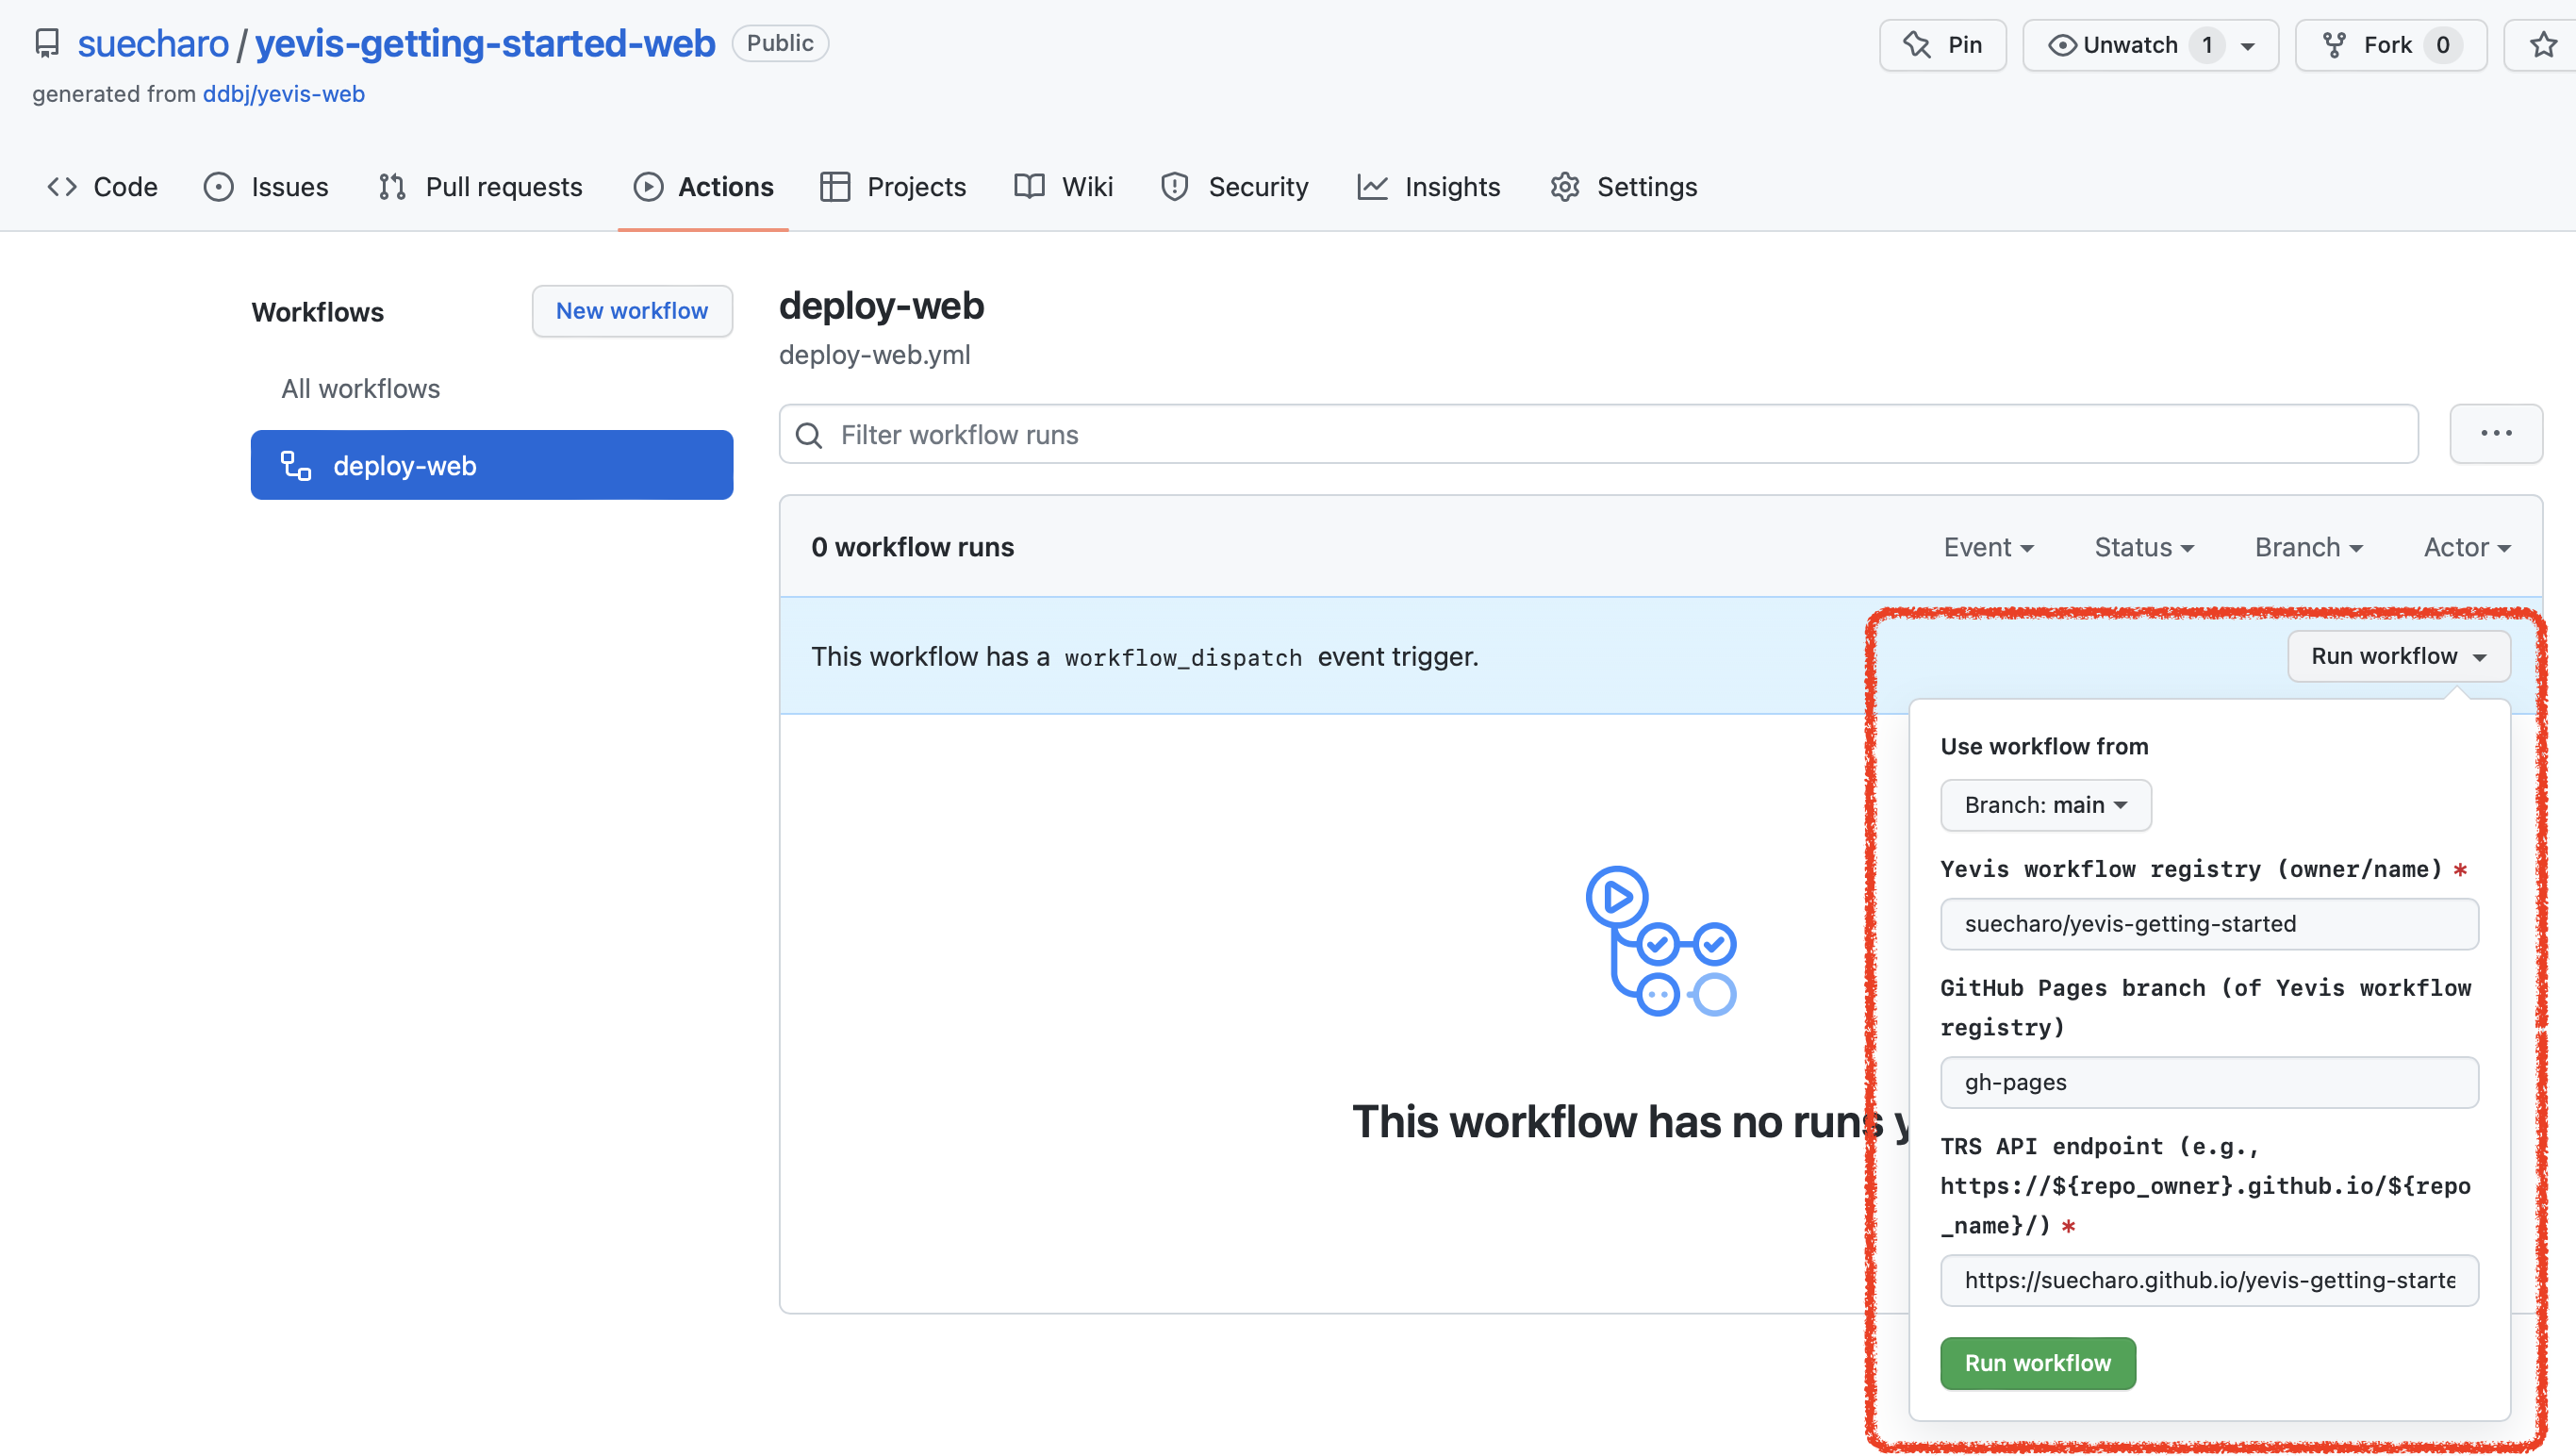Click the workflow_dispatch code text

(1183, 658)
